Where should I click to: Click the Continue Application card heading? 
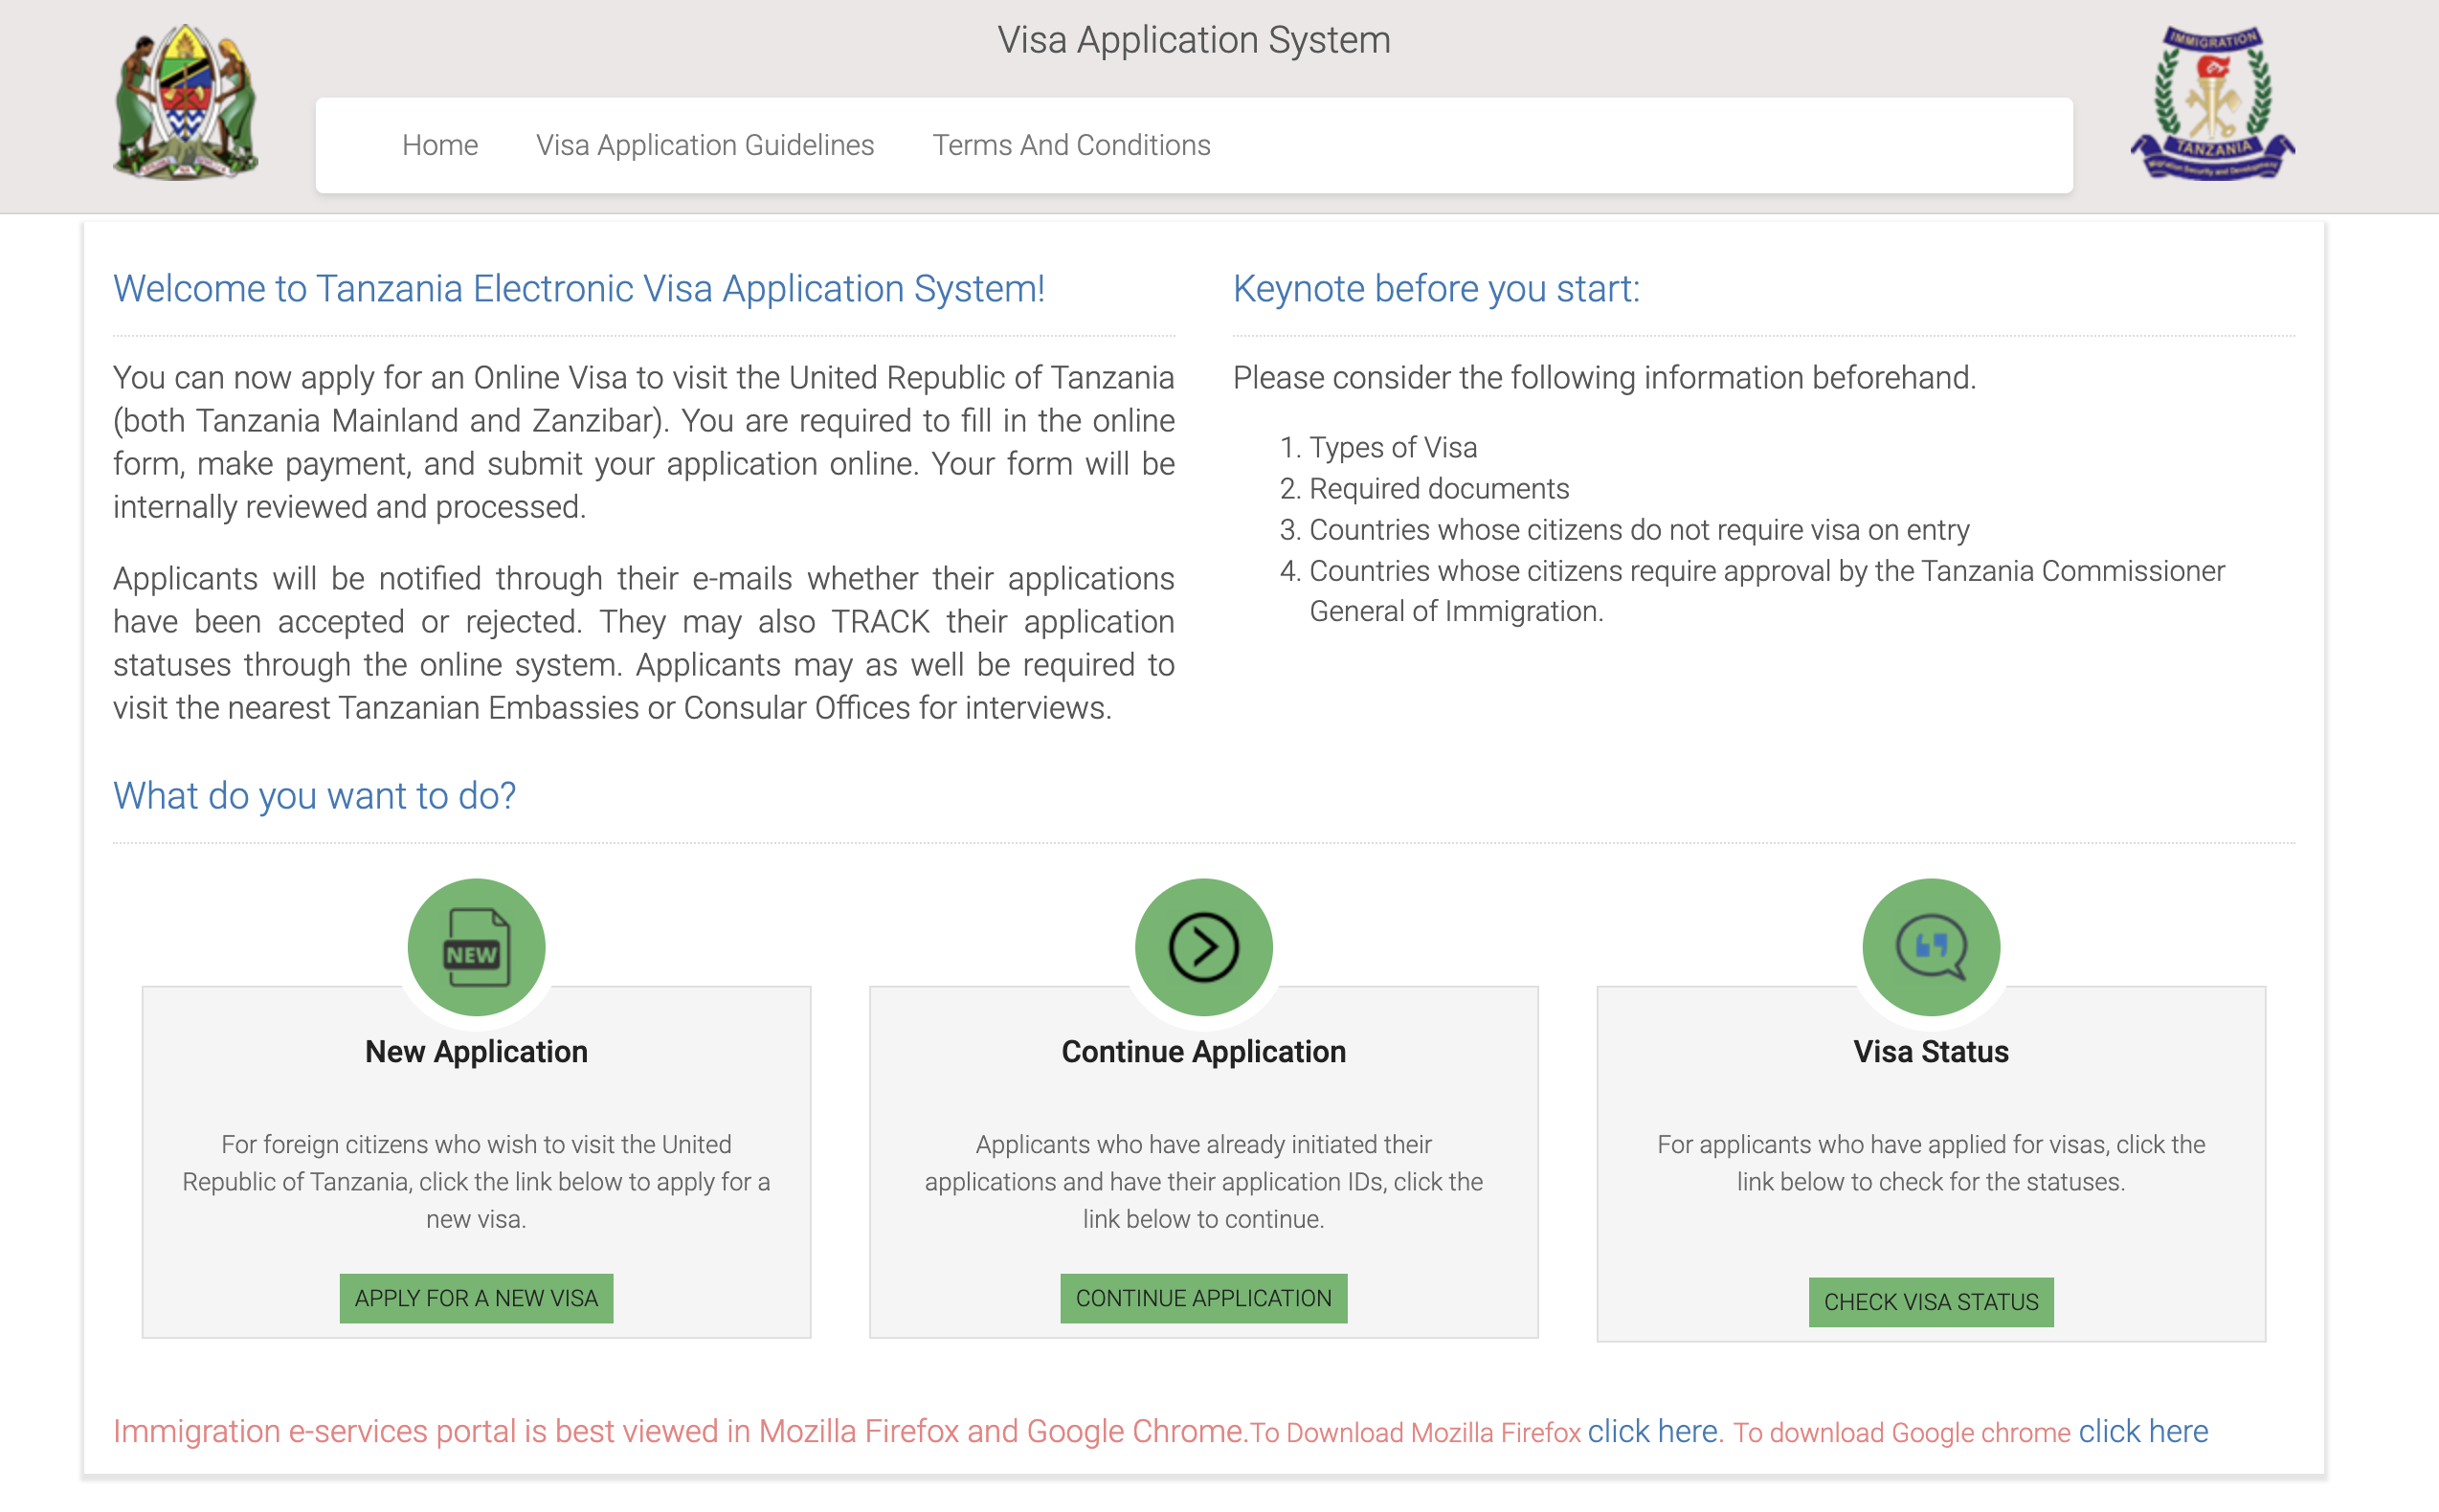coord(1203,1052)
